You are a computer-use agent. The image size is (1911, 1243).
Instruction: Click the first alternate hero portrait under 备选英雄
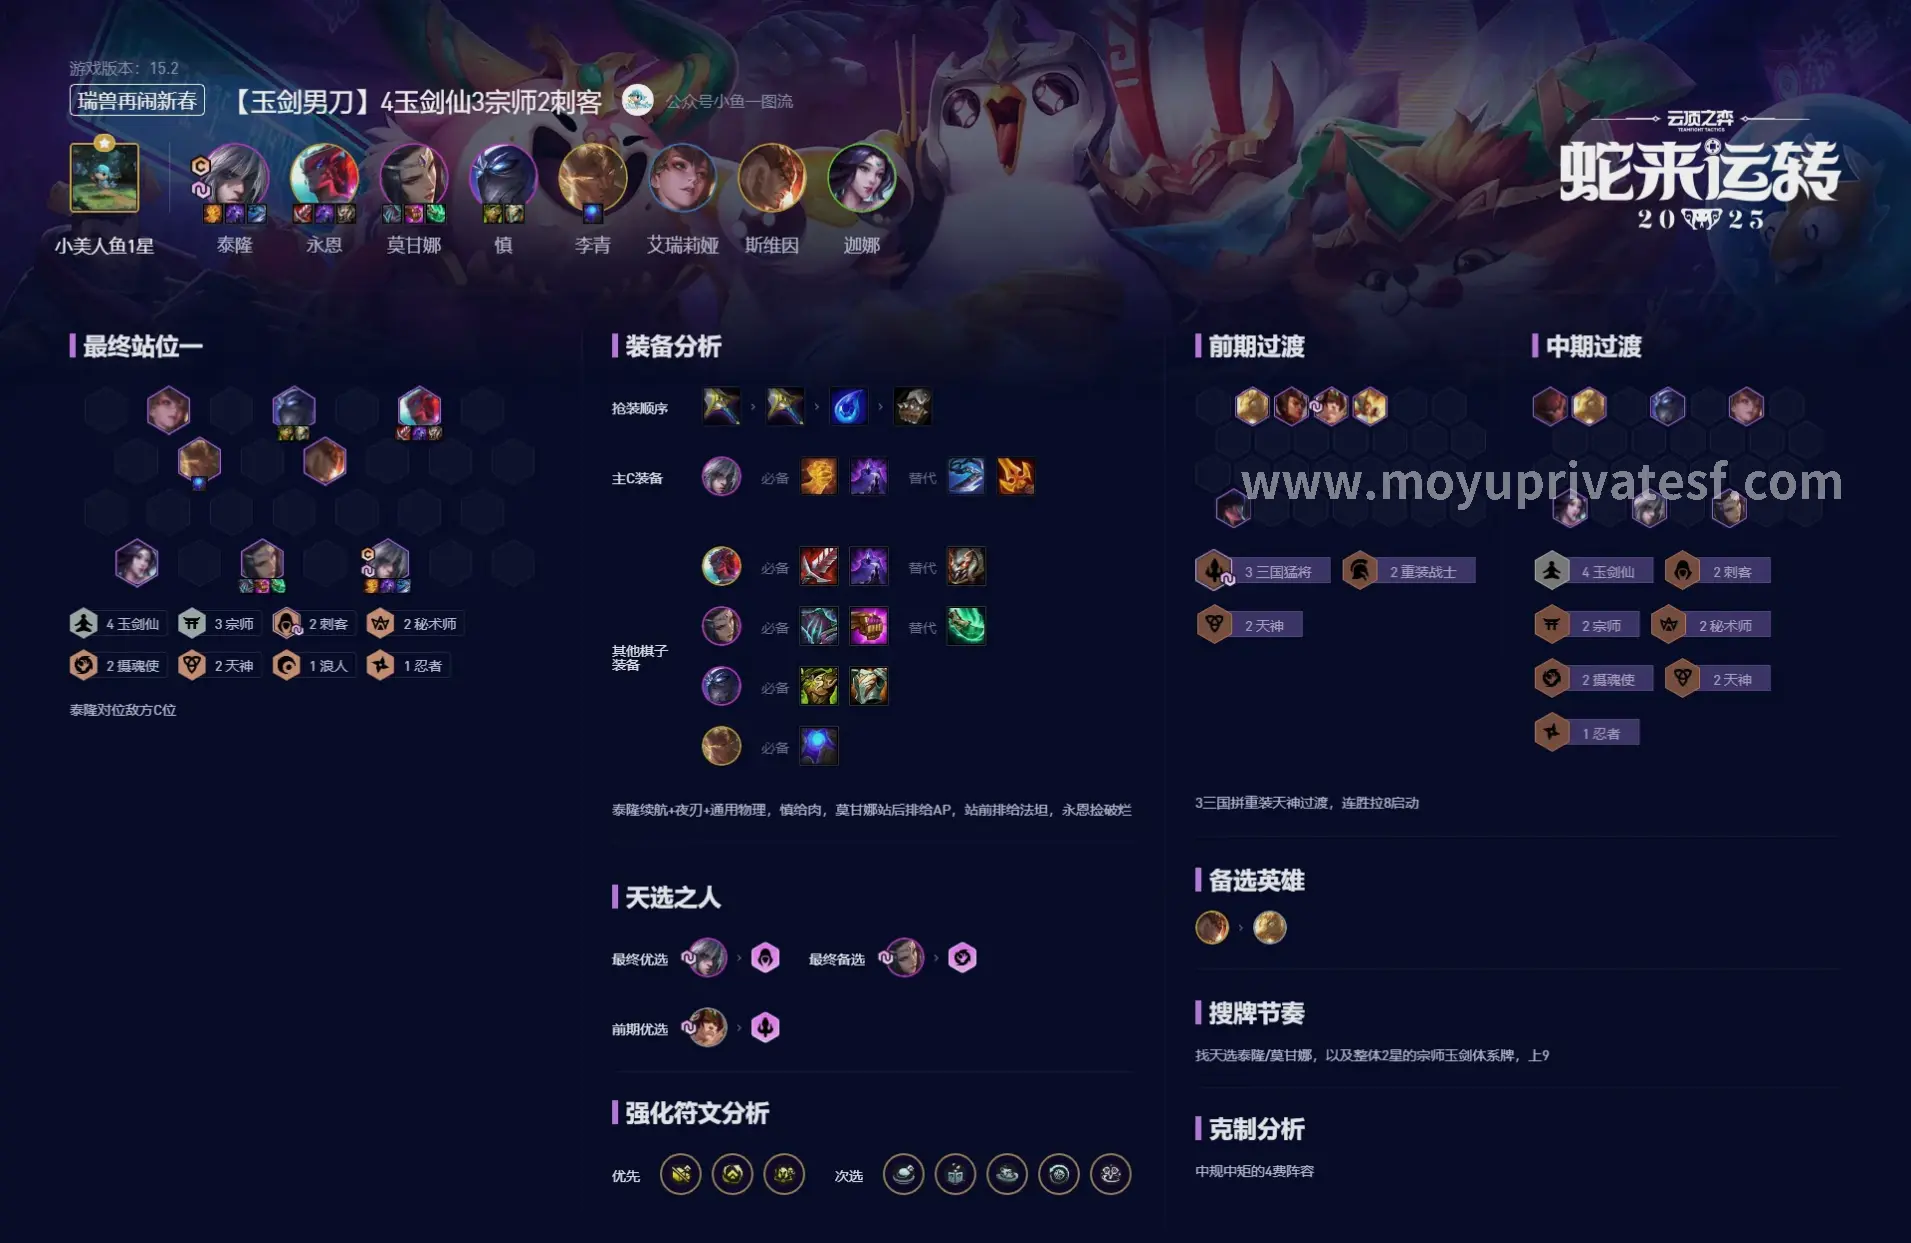click(1212, 928)
